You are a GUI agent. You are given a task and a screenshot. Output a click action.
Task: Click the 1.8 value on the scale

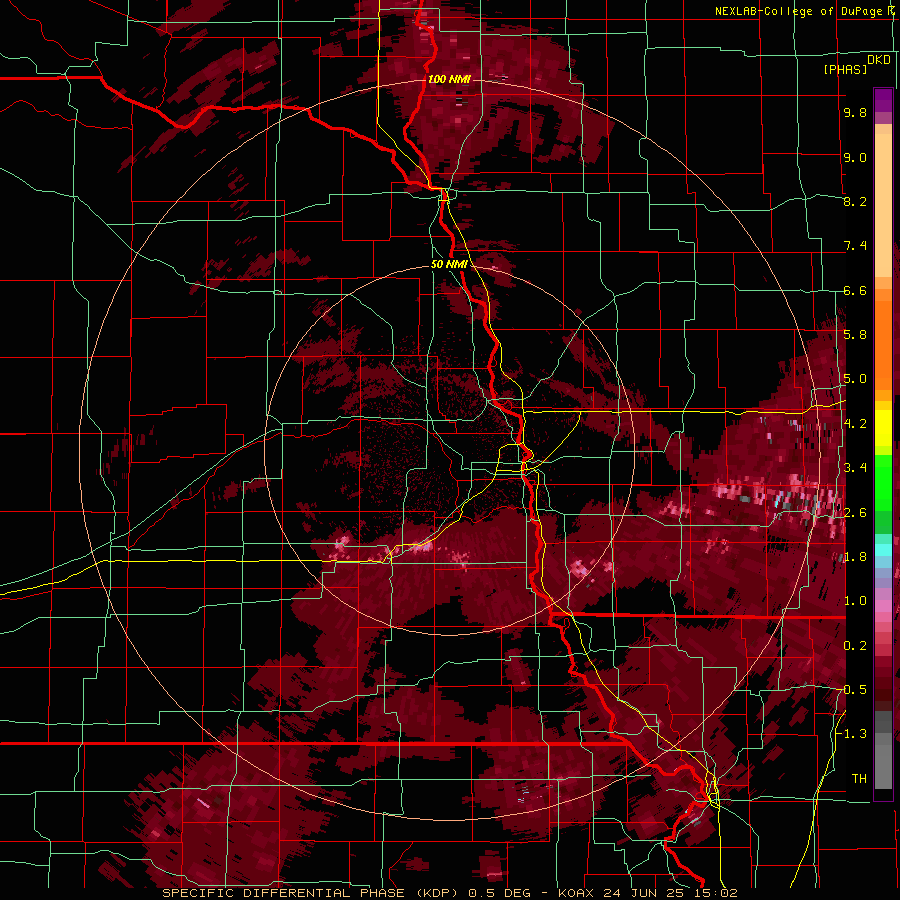pyautogui.click(x=855, y=557)
